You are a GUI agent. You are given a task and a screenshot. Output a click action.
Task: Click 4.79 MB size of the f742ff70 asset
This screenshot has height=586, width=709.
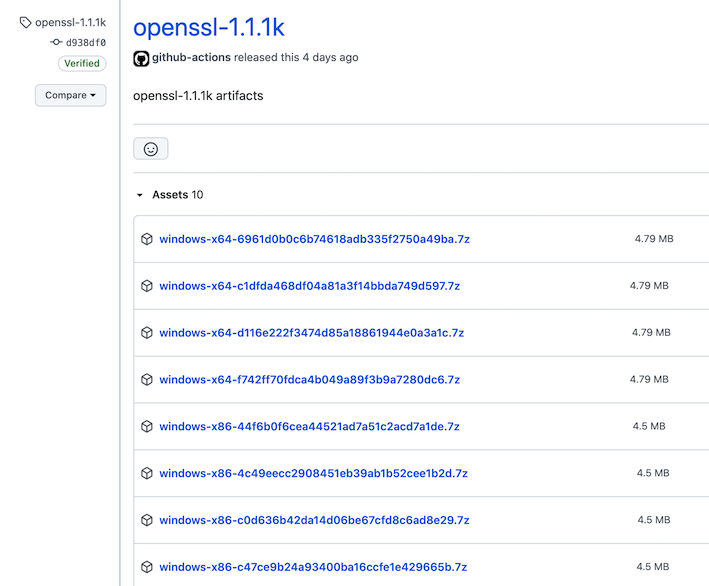[x=649, y=379]
